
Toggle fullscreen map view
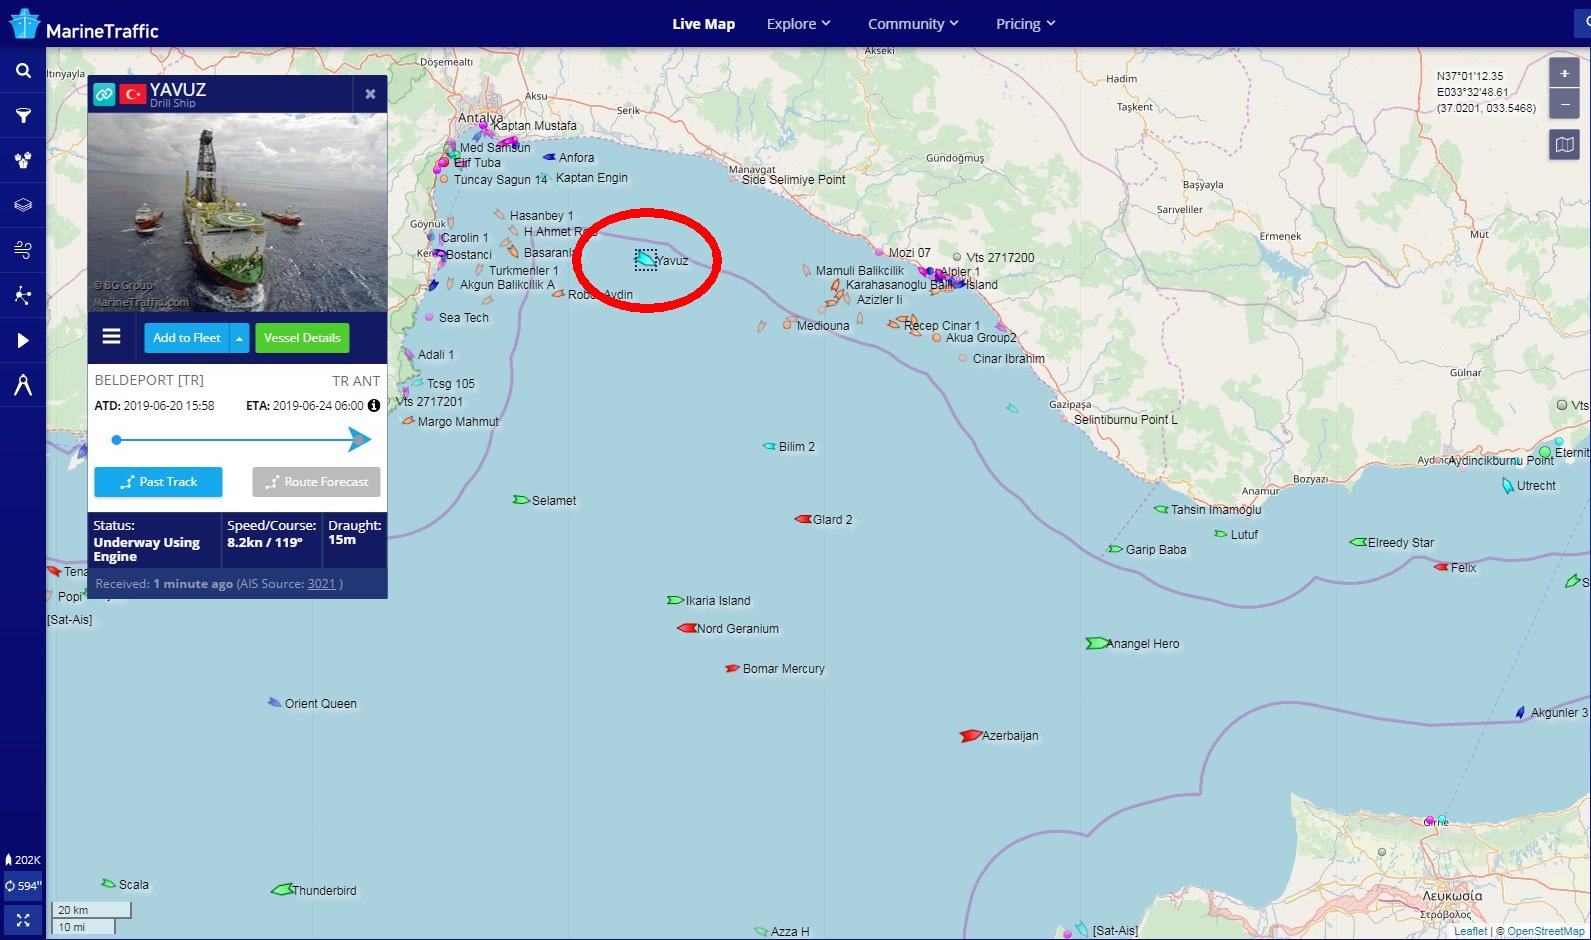[x=23, y=920]
